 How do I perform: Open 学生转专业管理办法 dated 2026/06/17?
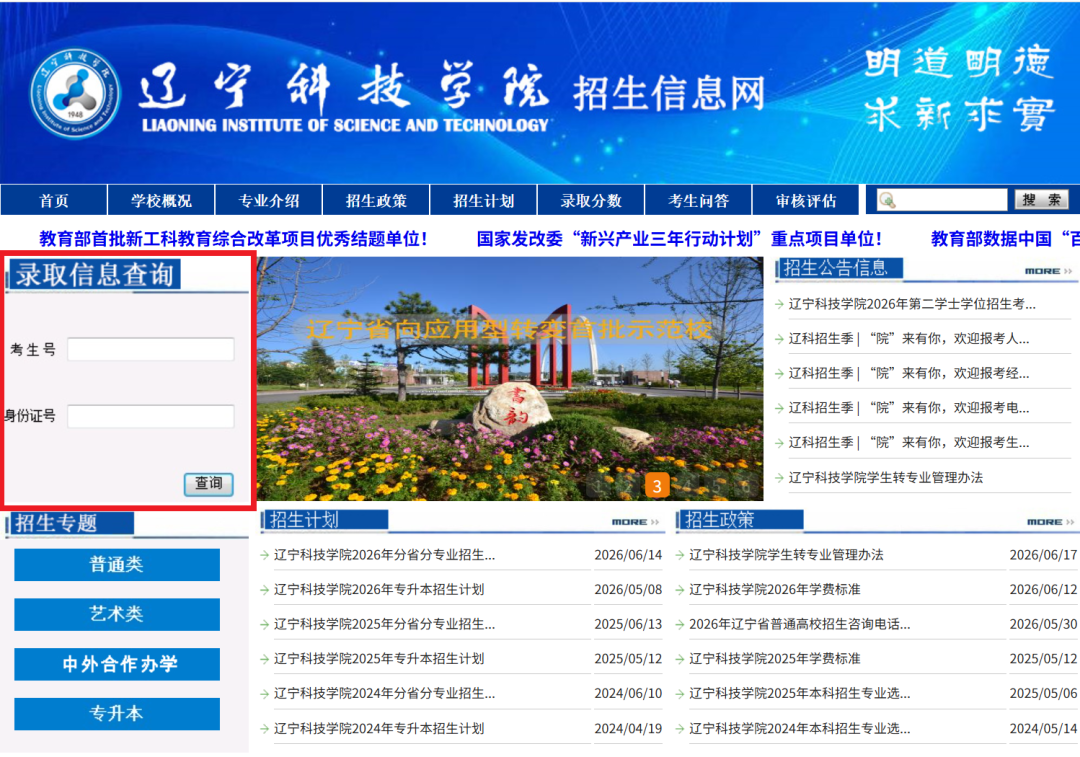pos(786,554)
